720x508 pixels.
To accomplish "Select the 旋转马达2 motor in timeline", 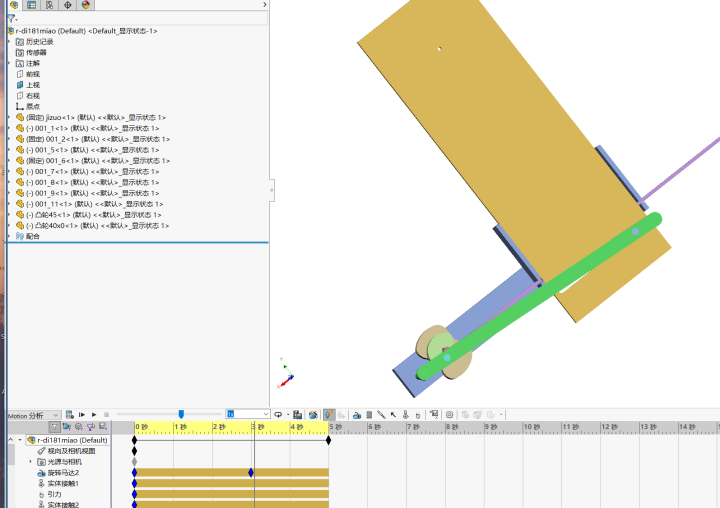I will pyautogui.click(x=63, y=472).
